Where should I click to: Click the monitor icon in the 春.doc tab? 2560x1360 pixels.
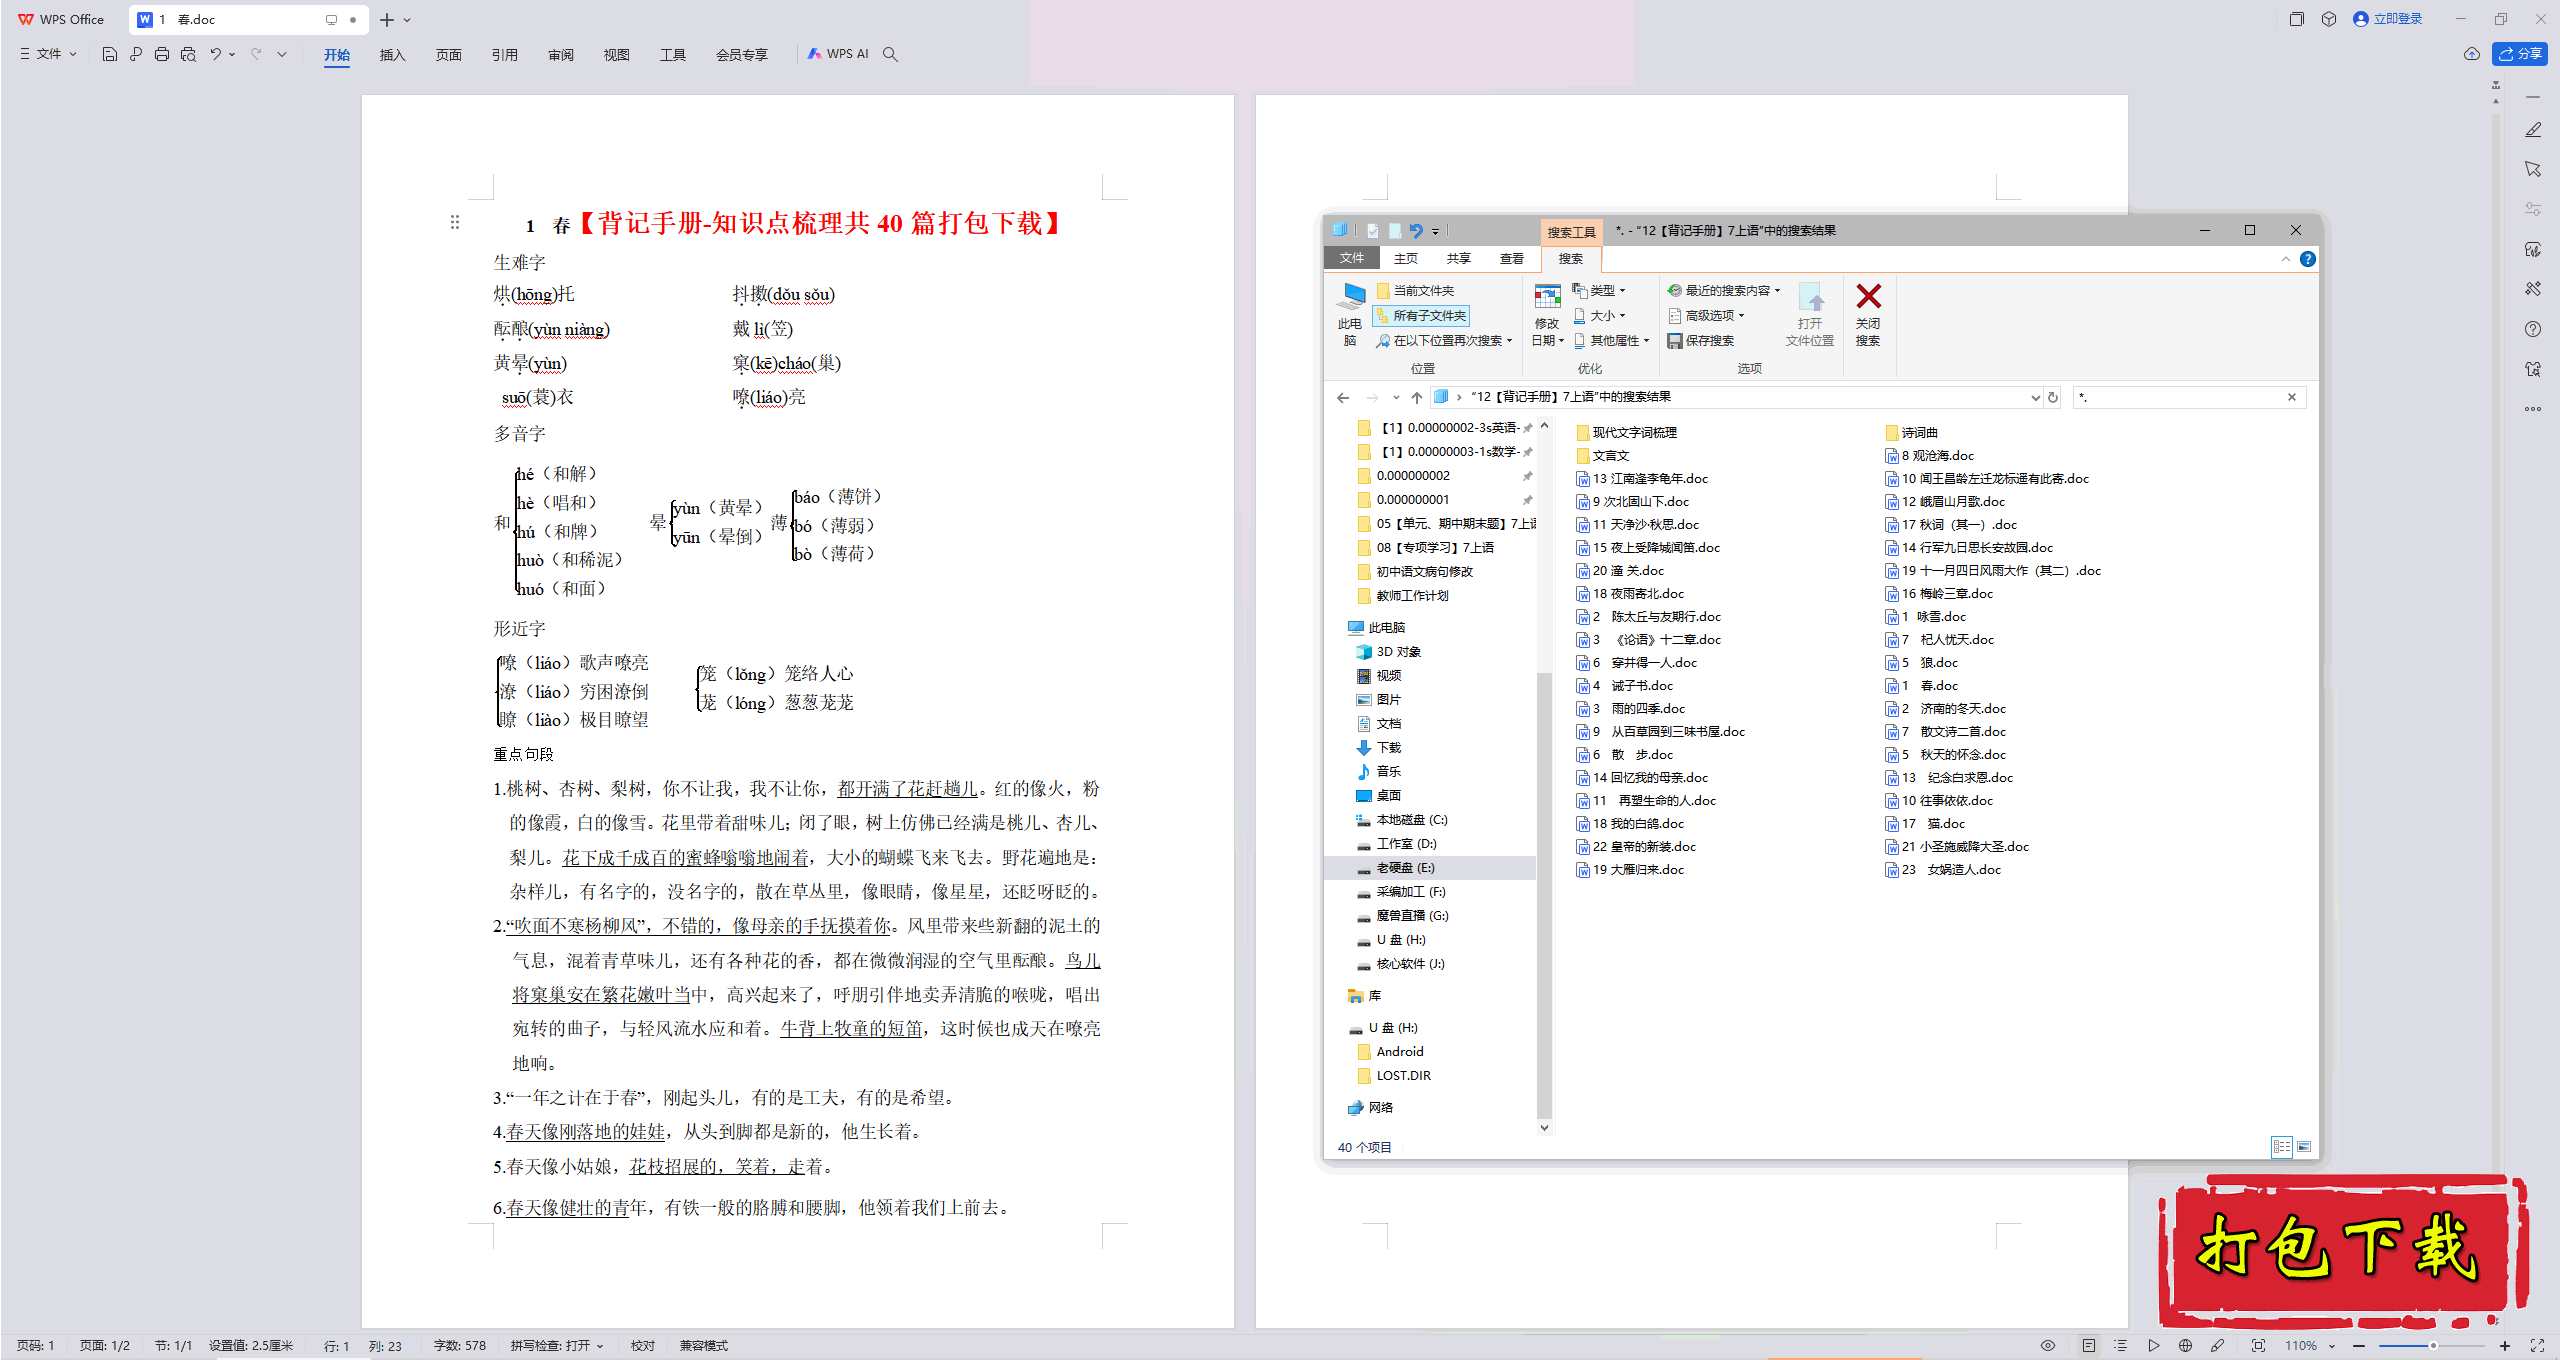331,19
